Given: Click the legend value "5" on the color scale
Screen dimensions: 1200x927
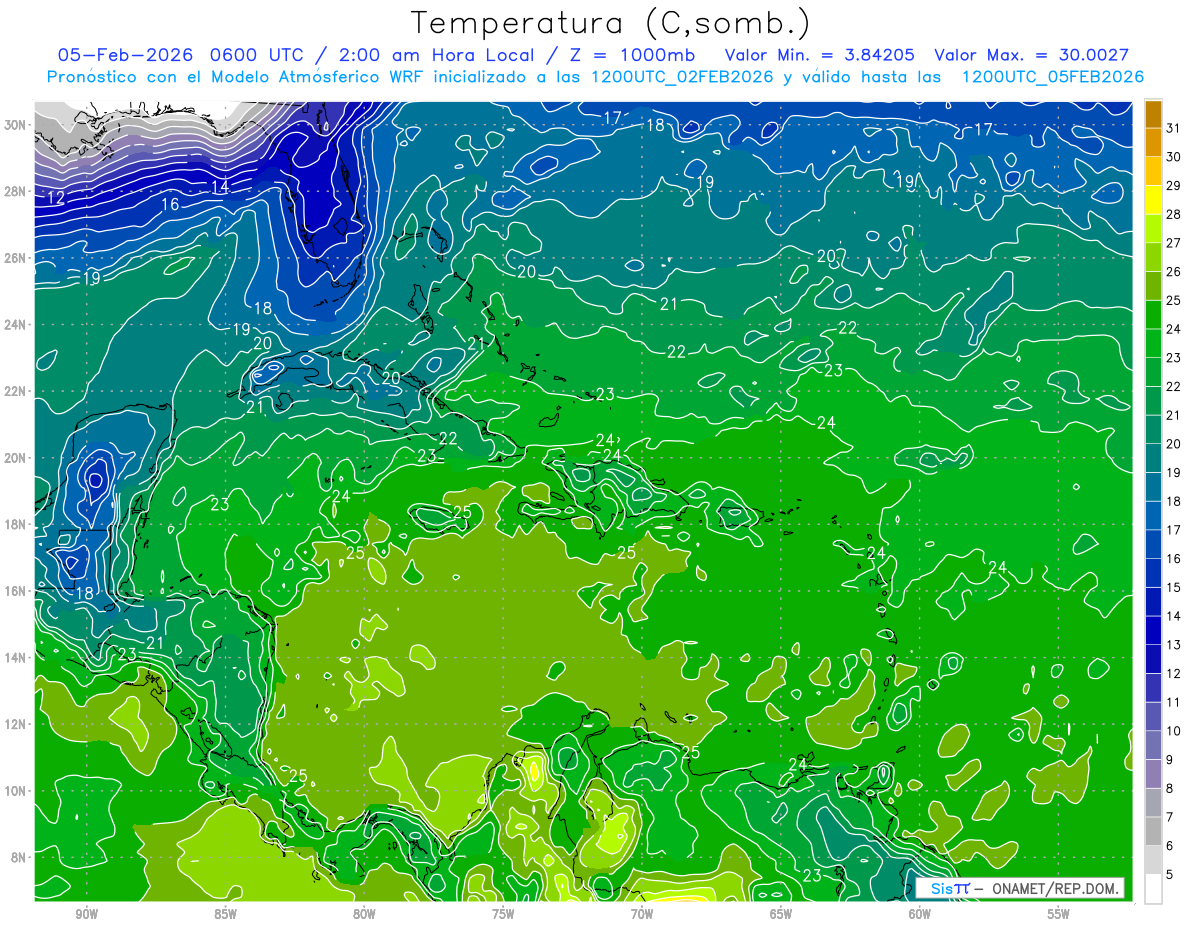Looking at the screenshot, I should pos(1170,875).
